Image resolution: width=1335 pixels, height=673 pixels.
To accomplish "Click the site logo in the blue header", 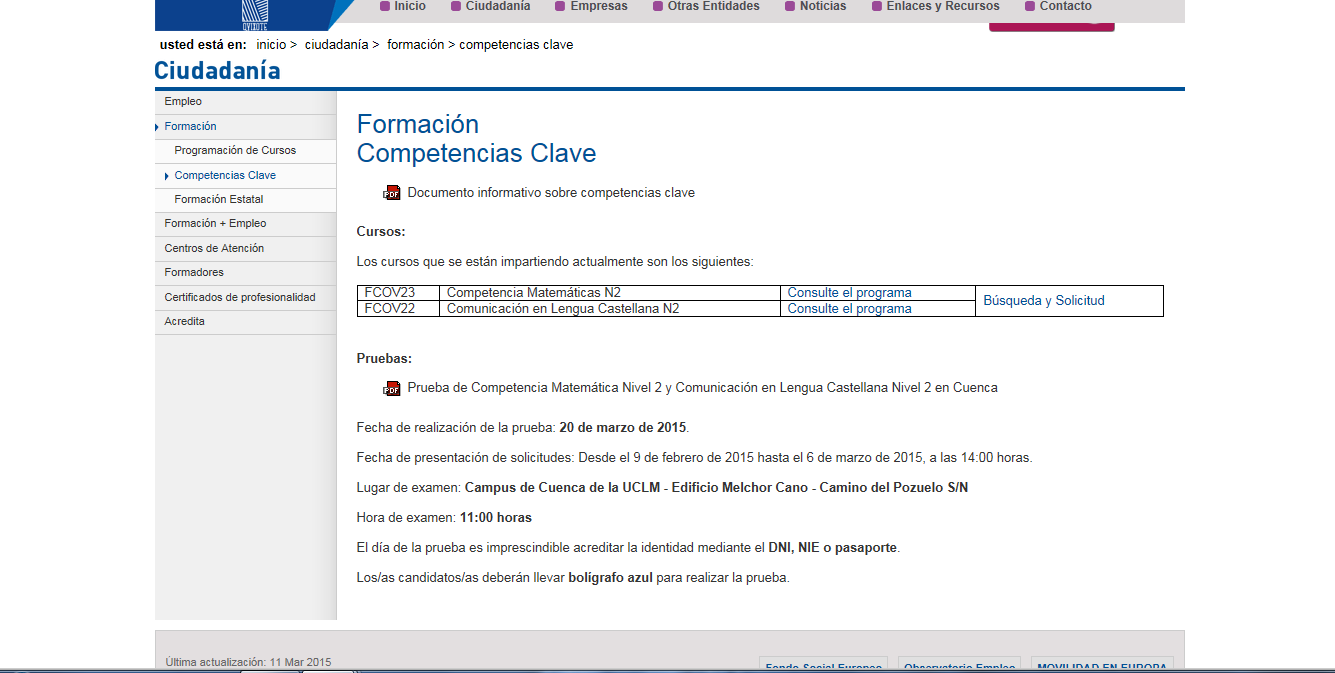I will (x=255, y=13).
